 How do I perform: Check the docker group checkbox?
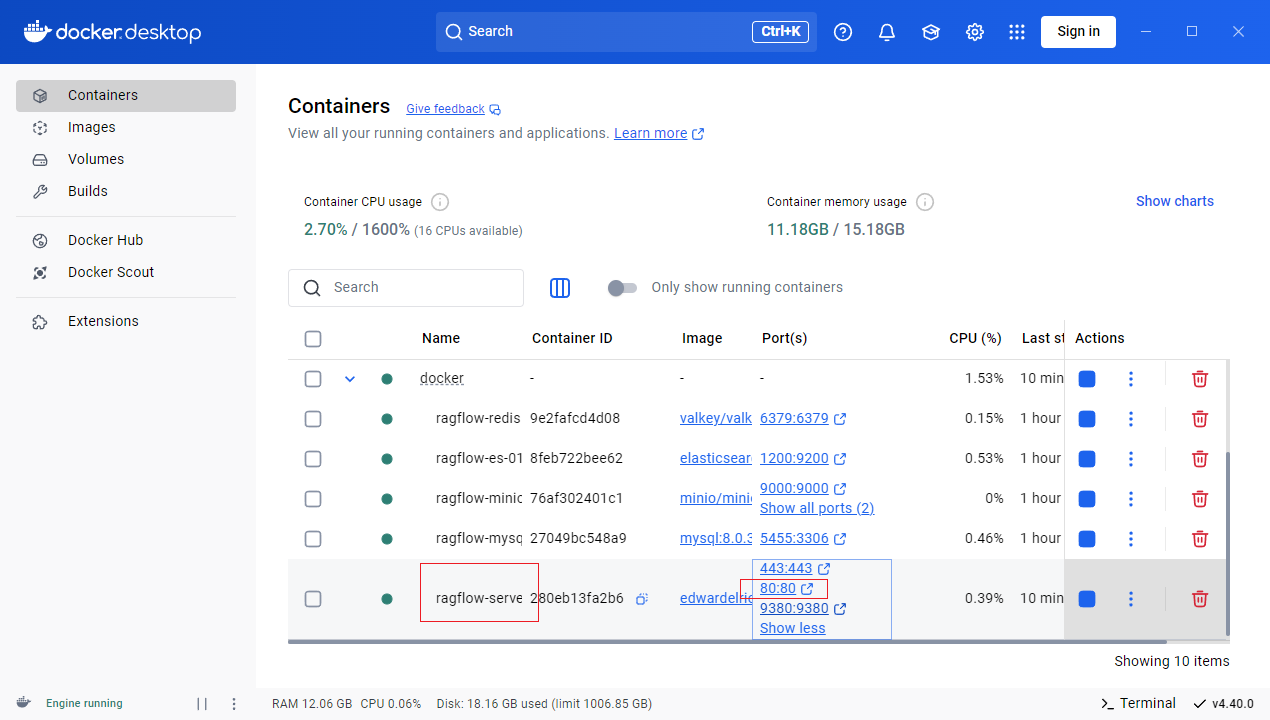313,379
